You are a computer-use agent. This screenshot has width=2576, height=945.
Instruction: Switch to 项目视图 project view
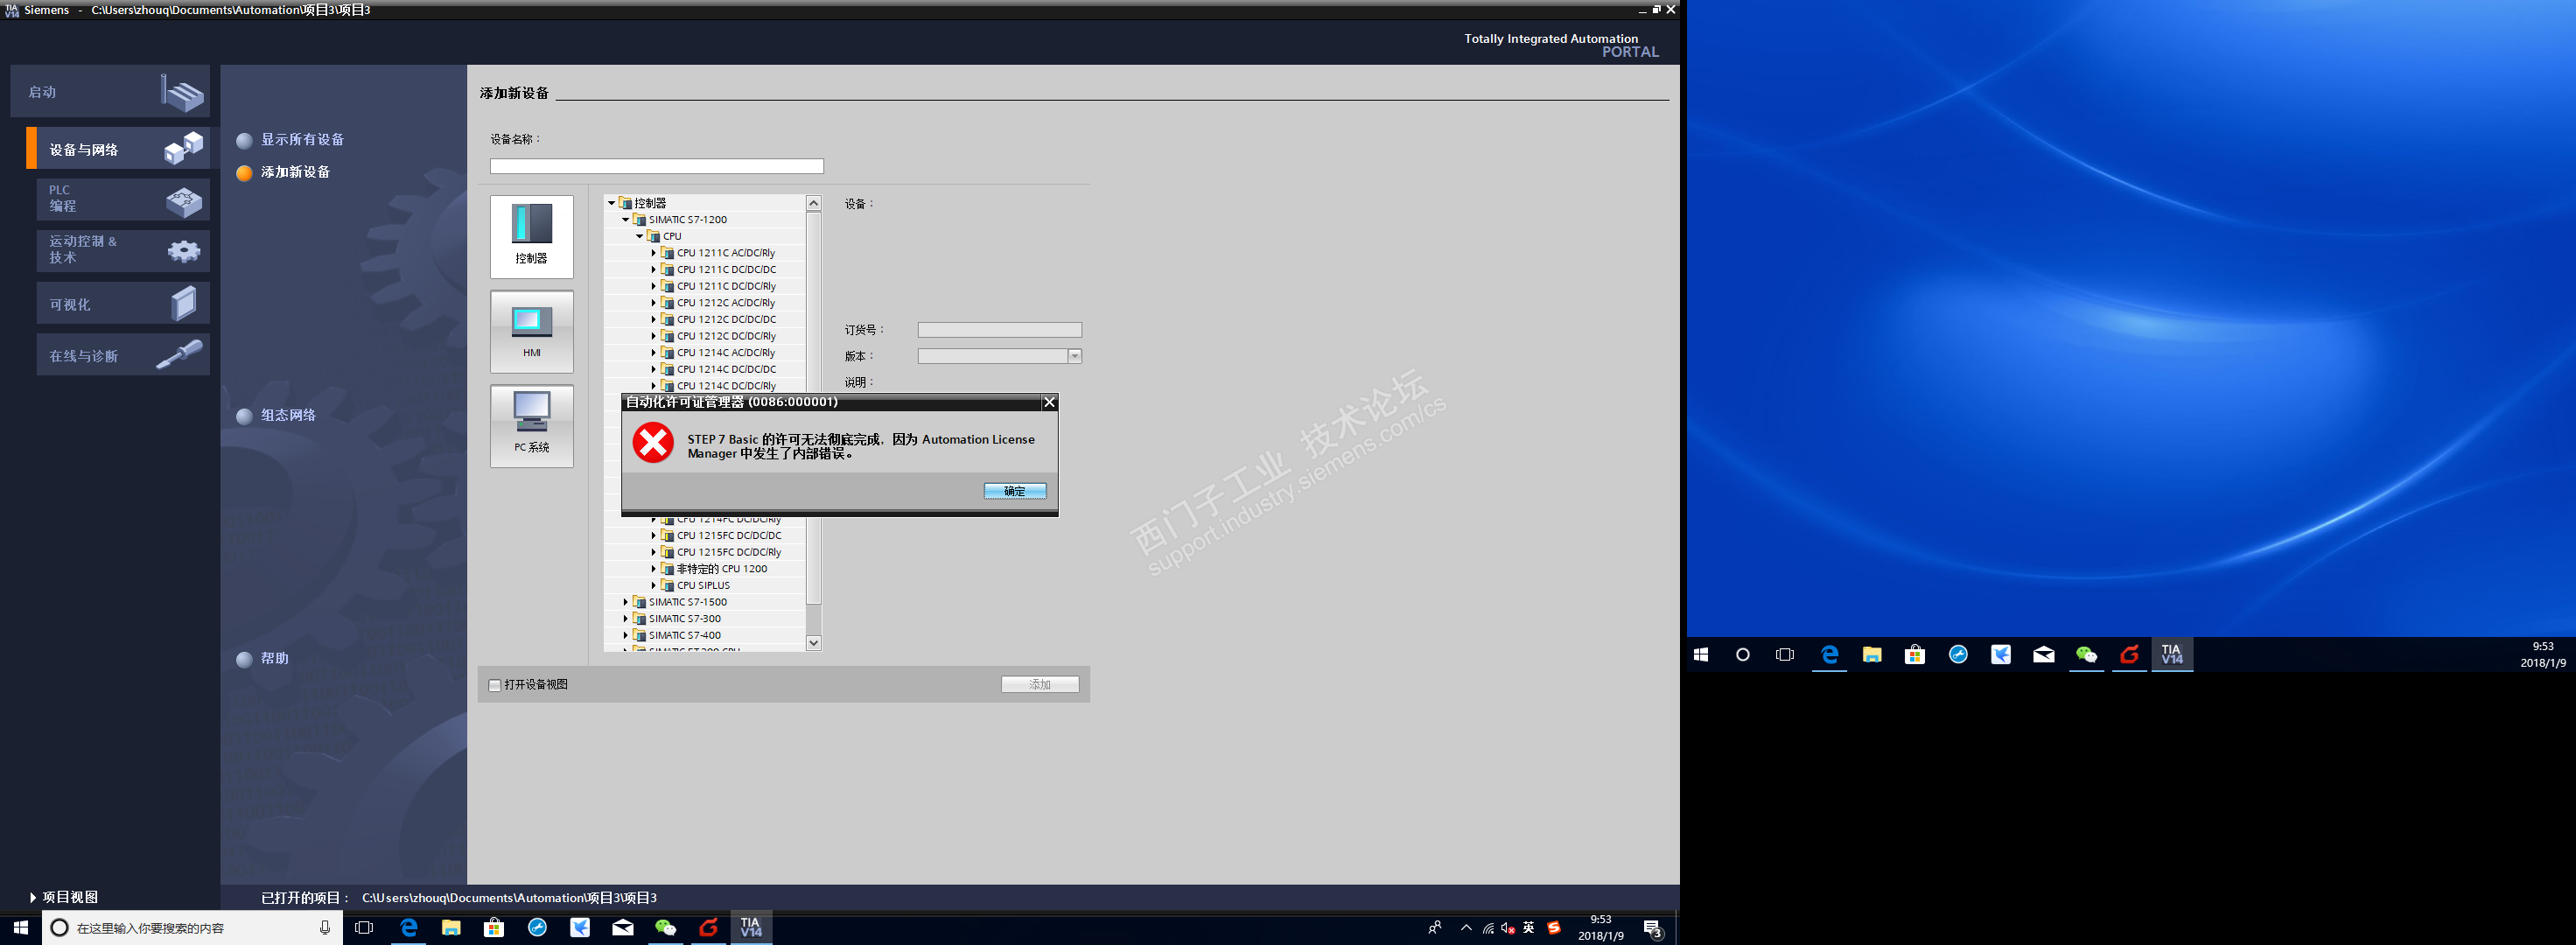point(68,897)
